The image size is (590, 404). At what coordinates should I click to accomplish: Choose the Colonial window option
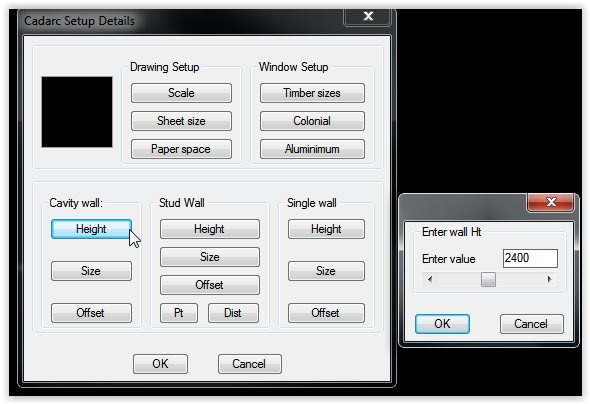point(312,121)
